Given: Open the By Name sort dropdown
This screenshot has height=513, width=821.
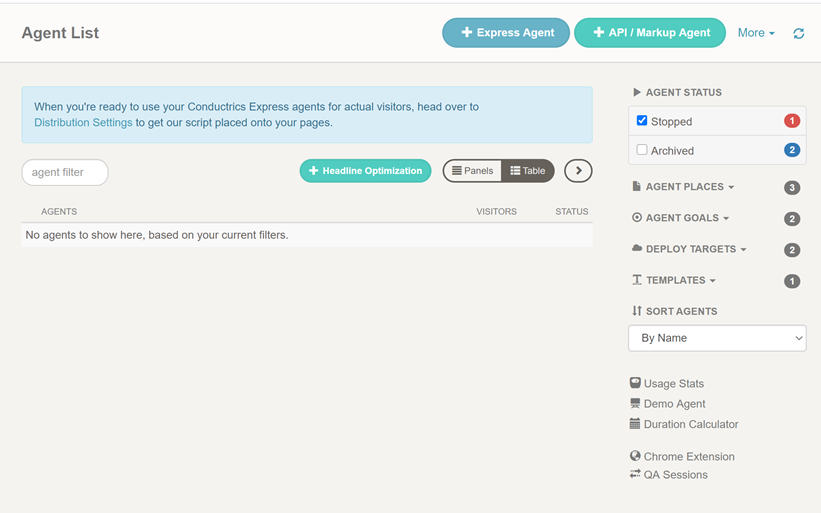Looking at the screenshot, I should pyautogui.click(x=717, y=338).
